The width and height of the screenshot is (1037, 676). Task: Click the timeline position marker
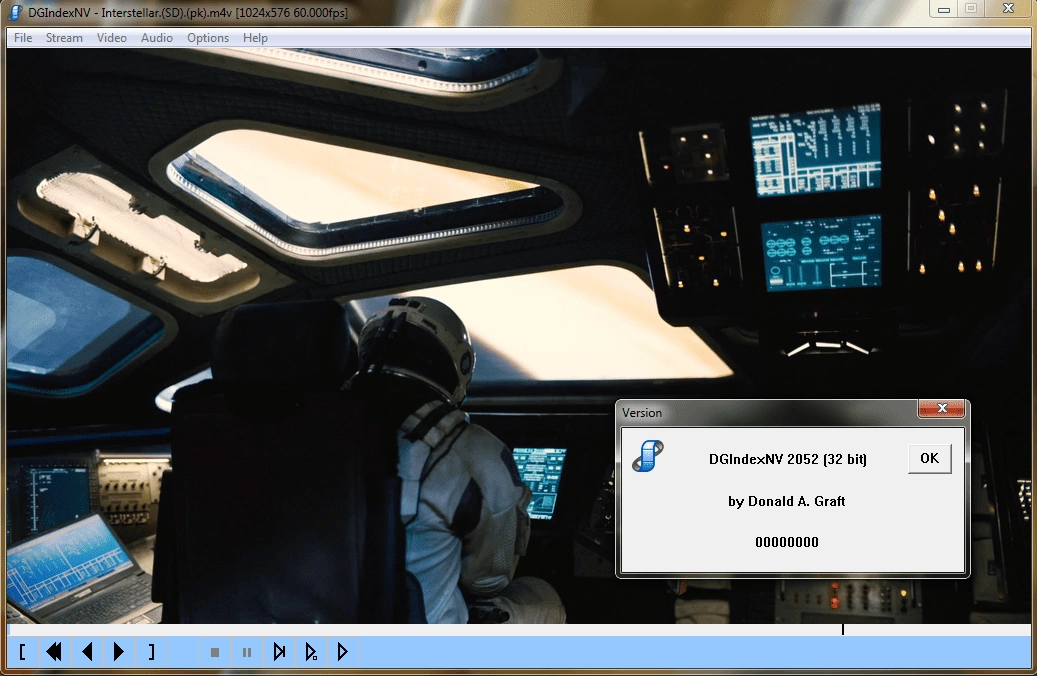843,630
